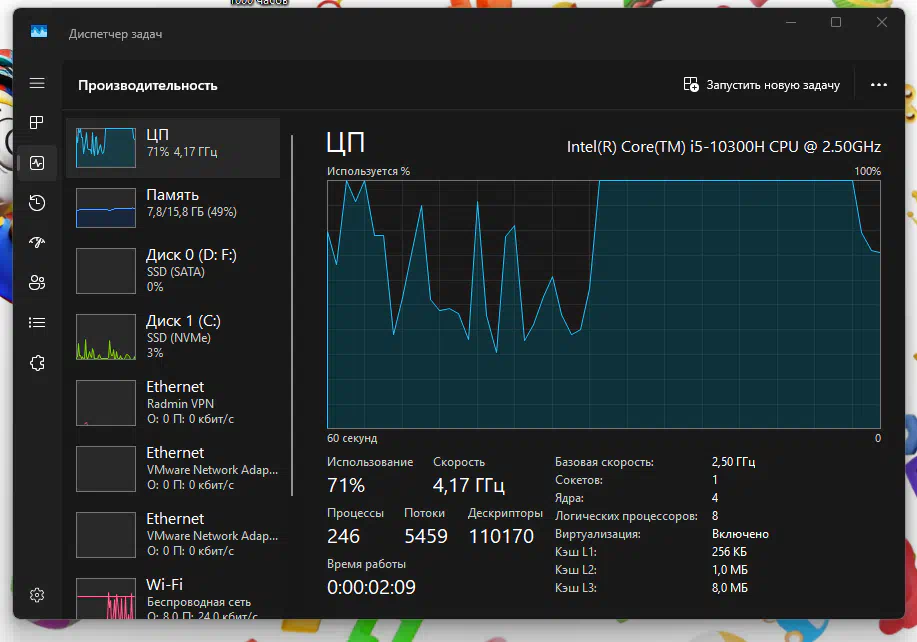This screenshot has width=917, height=642.
Task: Click the Производительность page heading
Action: pyautogui.click(x=147, y=85)
